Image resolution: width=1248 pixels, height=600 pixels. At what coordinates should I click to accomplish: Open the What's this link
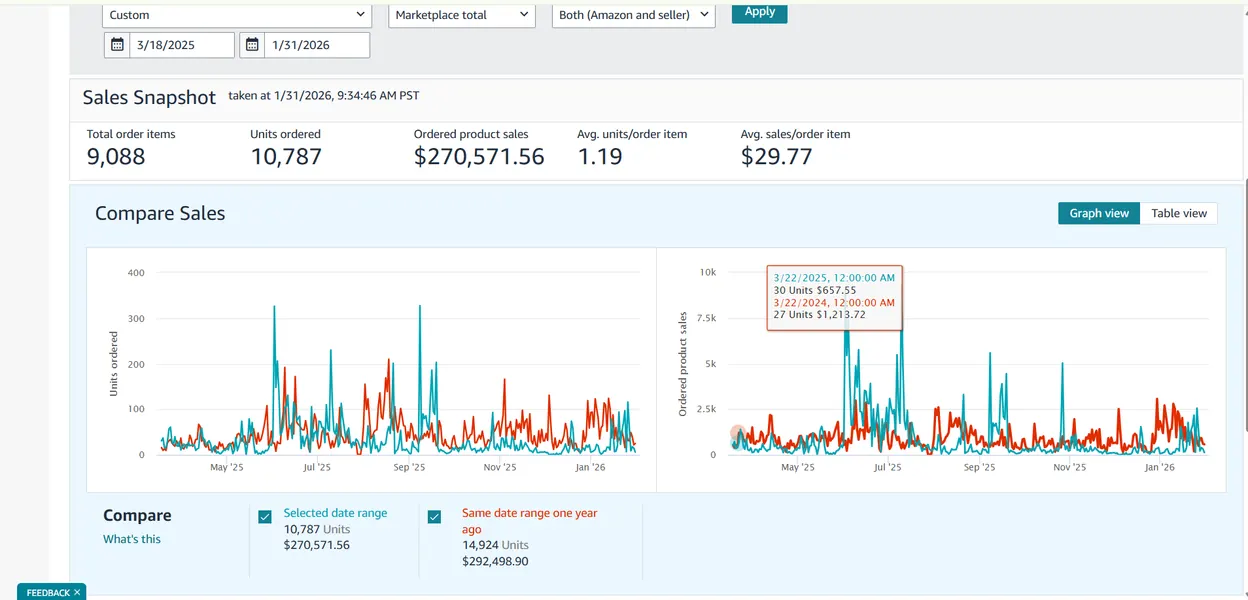coord(132,539)
